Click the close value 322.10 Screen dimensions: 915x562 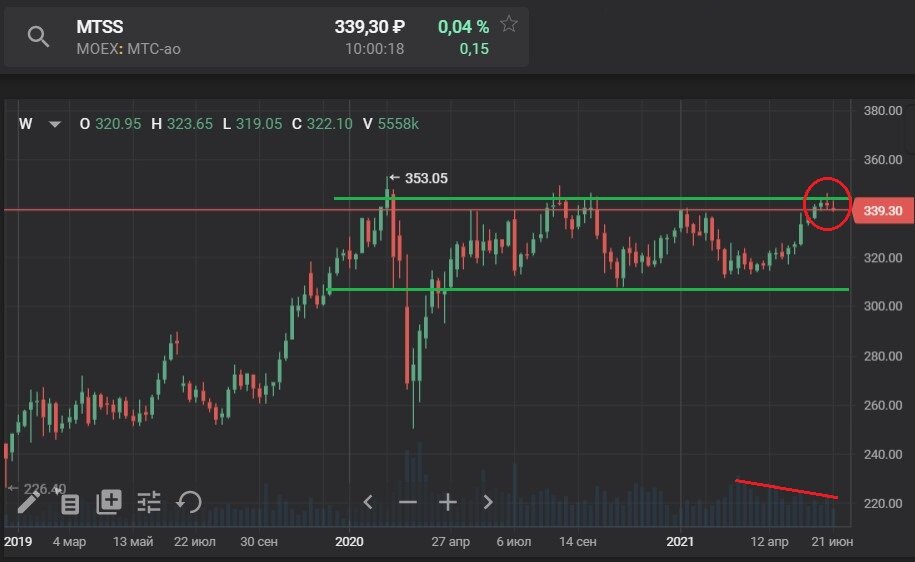[330, 124]
